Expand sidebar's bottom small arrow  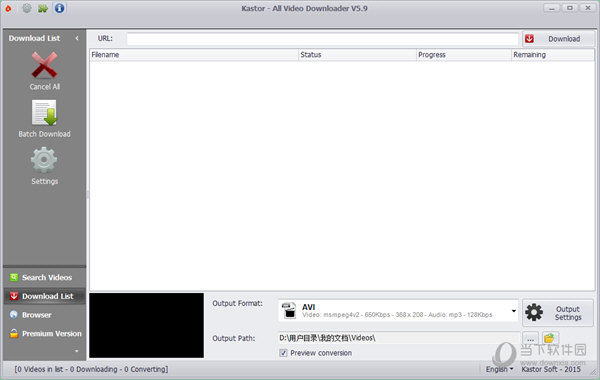pyautogui.click(x=77, y=351)
